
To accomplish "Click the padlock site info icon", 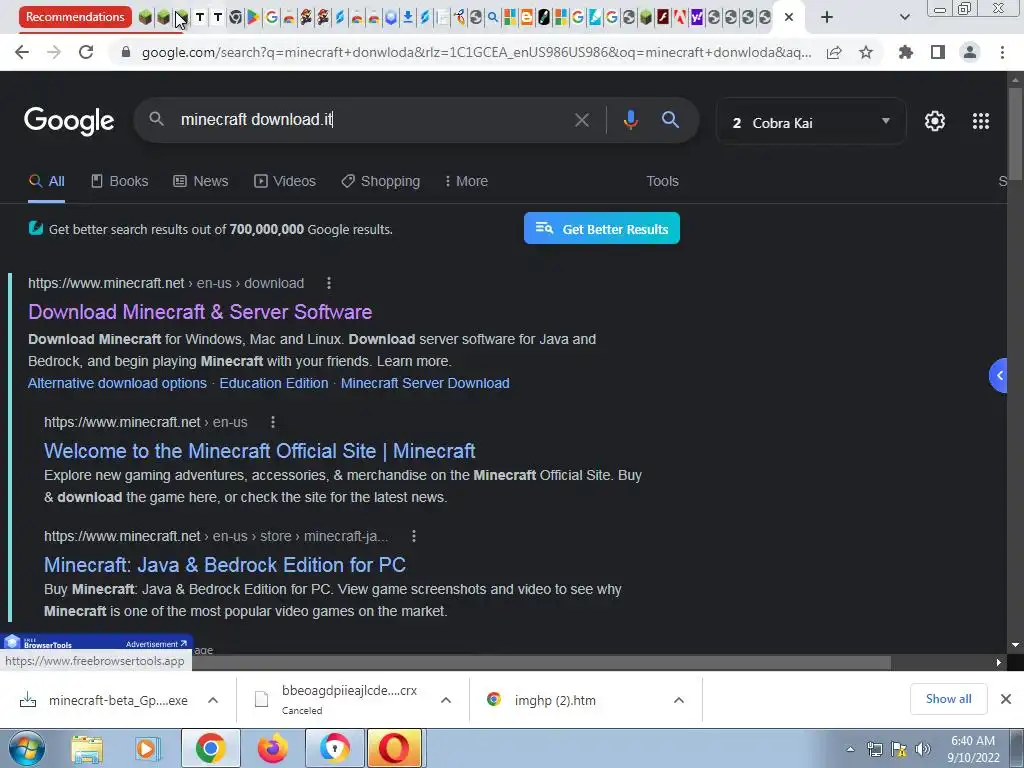I will click(x=126, y=52).
